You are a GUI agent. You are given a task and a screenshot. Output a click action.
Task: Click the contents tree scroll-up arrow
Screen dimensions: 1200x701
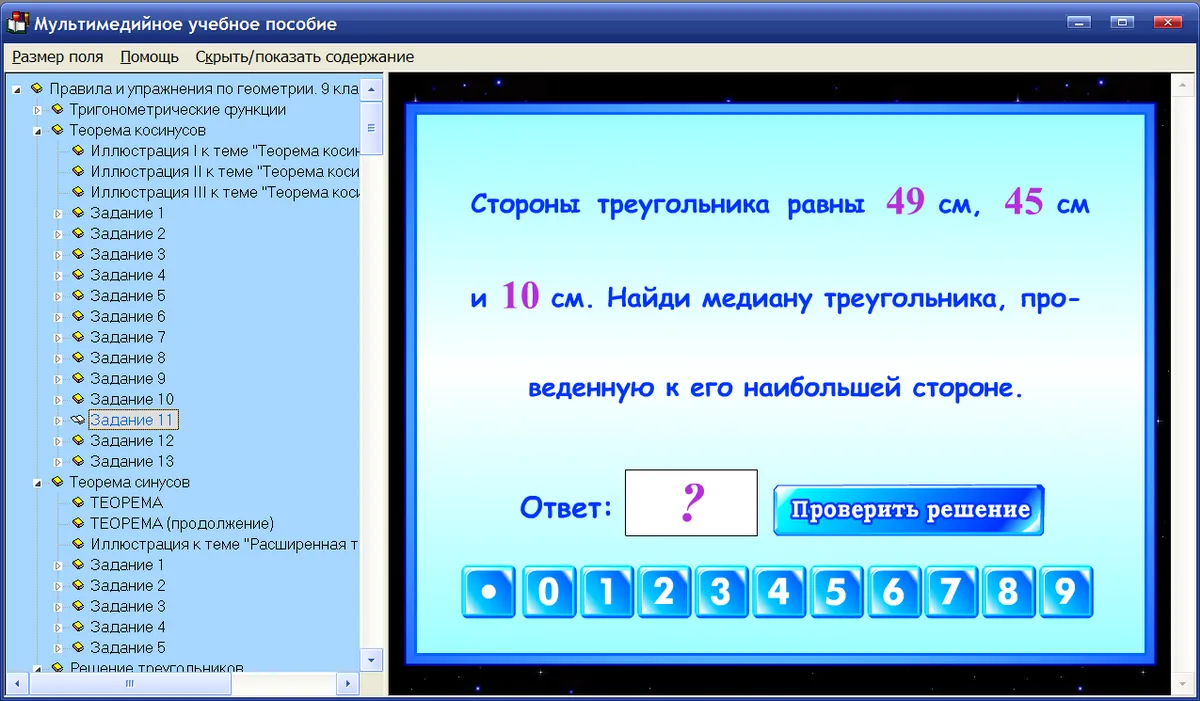point(372,88)
